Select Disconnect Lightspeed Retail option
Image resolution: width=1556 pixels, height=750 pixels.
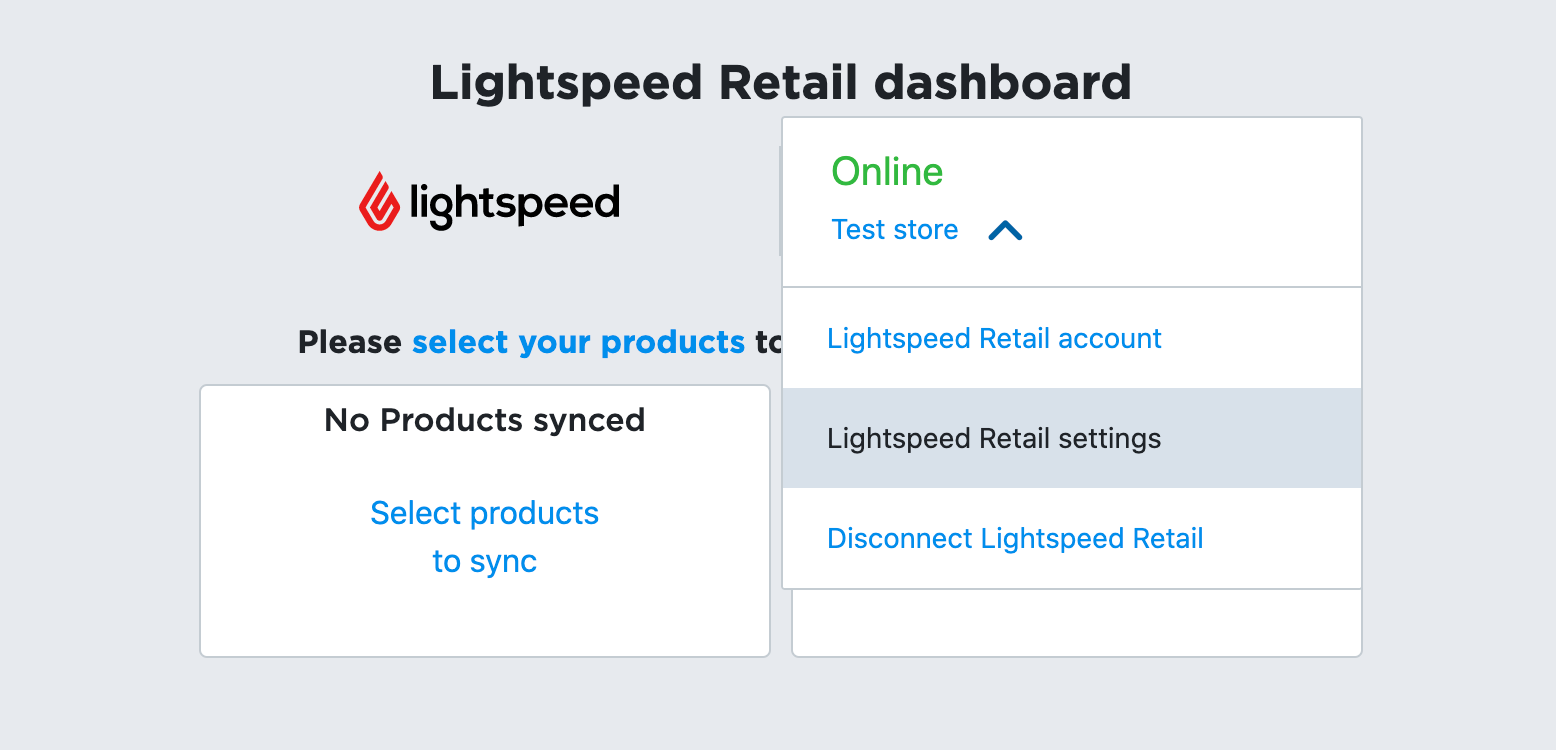(1072, 538)
